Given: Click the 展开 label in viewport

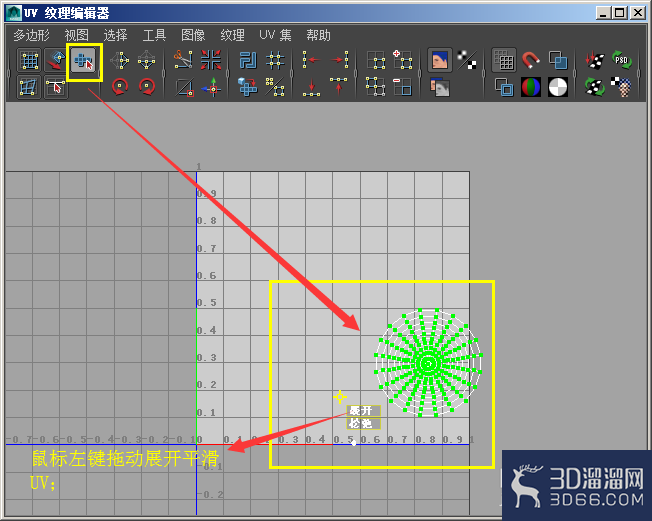Looking at the screenshot, I should click(363, 411).
